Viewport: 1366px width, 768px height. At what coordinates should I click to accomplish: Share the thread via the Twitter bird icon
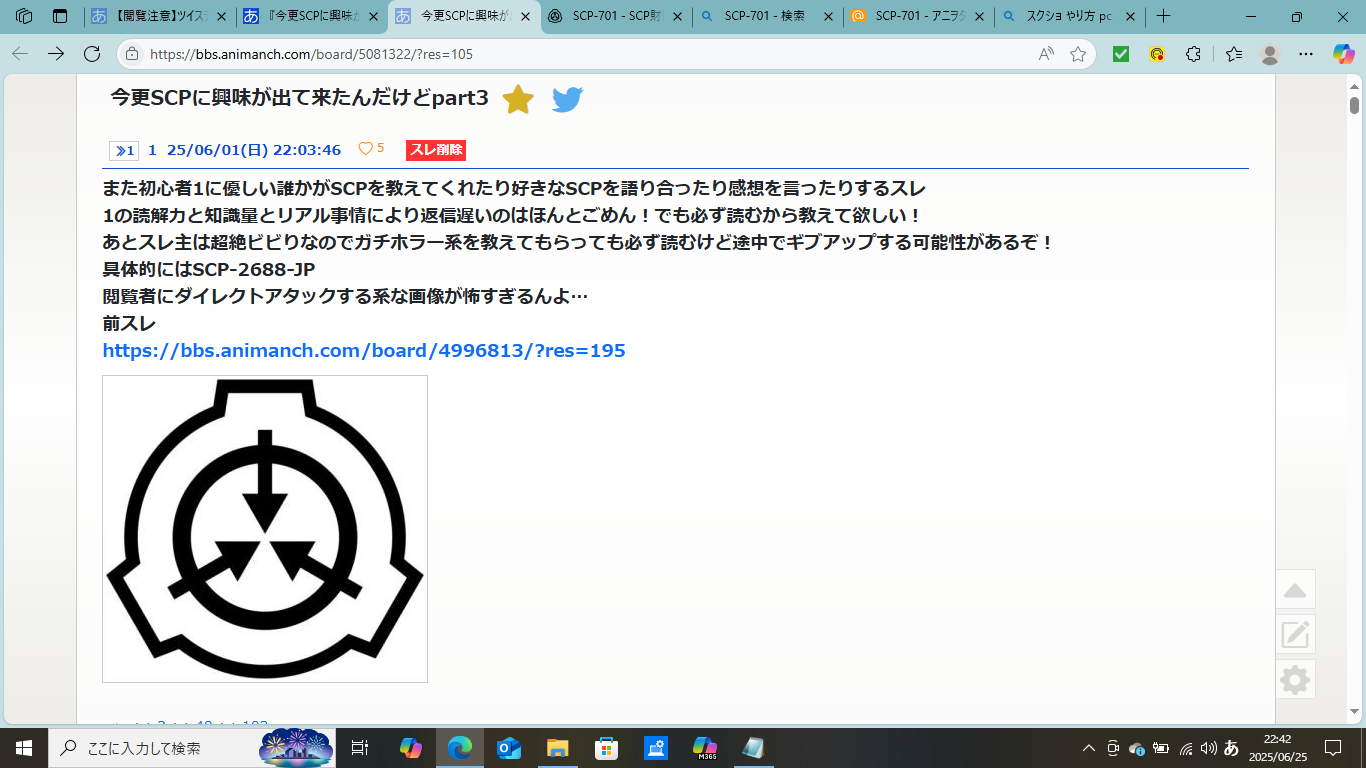567,99
